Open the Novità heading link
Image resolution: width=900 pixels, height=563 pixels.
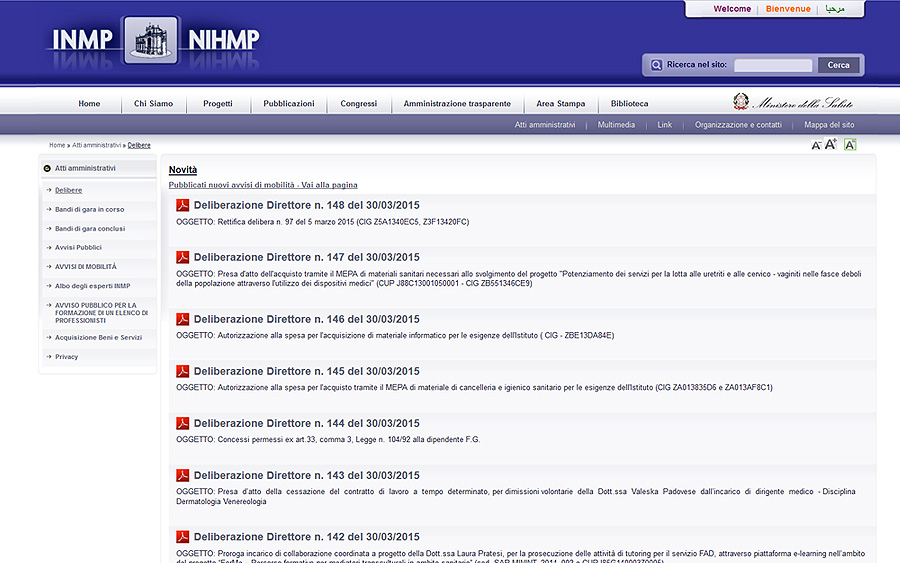click(183, 170)
